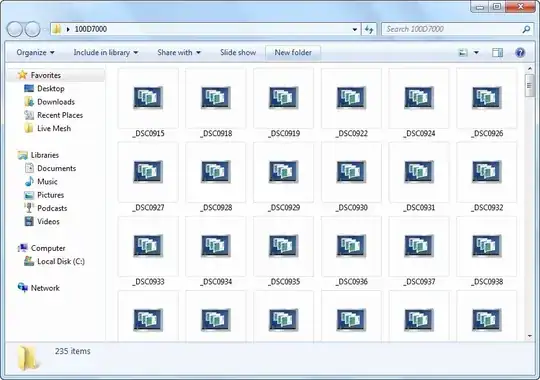Select the _DSC0922 thumbnail

tap(352, 98)
